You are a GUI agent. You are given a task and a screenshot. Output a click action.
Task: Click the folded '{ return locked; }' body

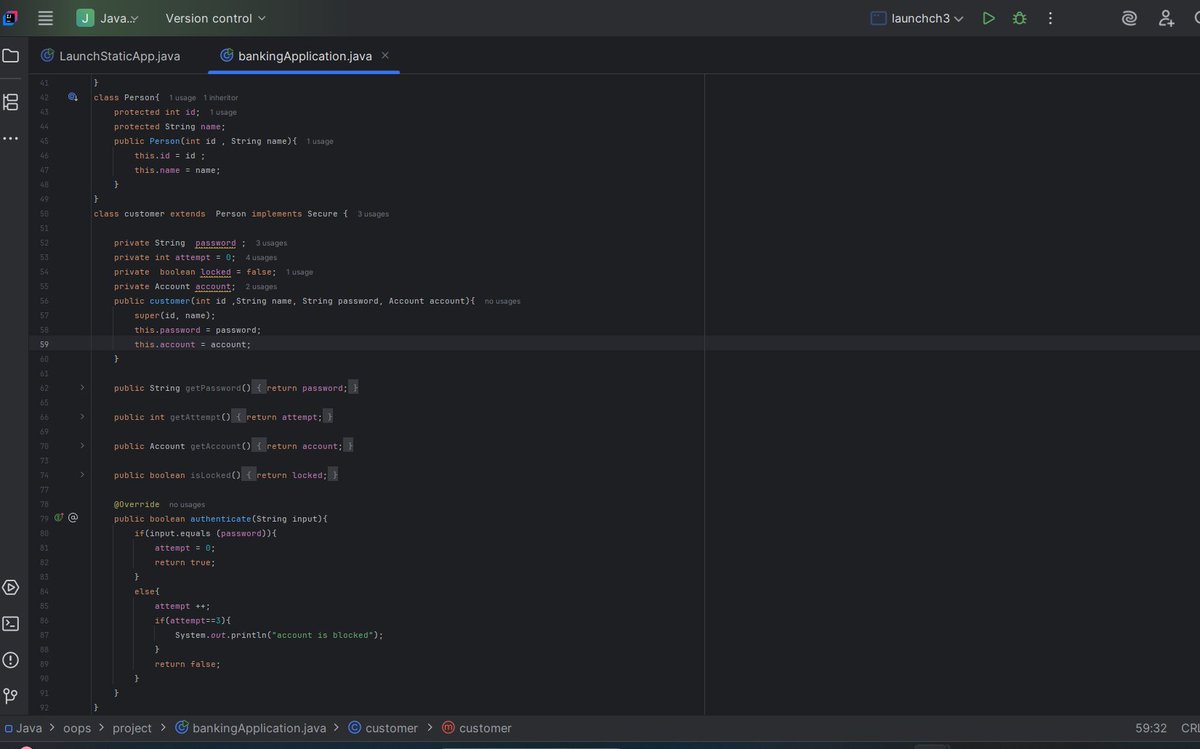290,475
